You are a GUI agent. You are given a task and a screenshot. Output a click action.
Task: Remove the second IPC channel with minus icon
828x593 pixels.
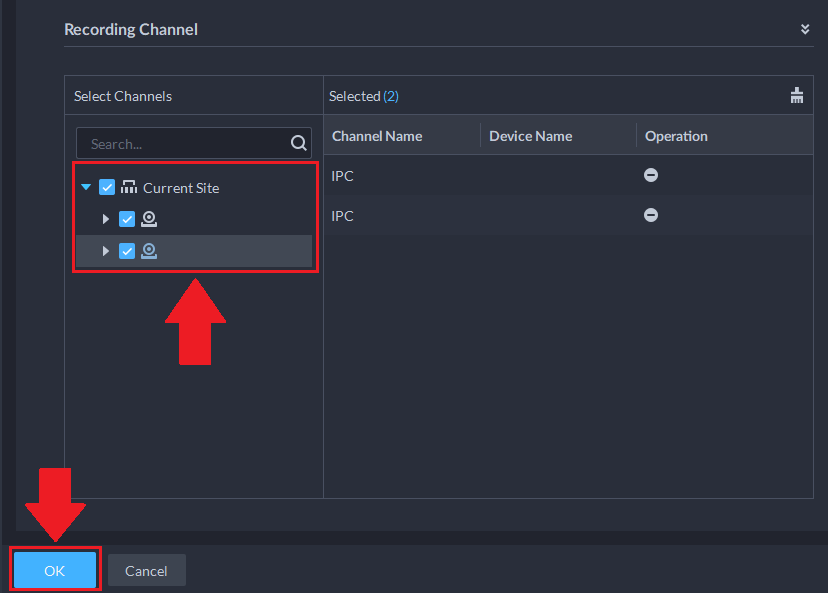[651, 215]
